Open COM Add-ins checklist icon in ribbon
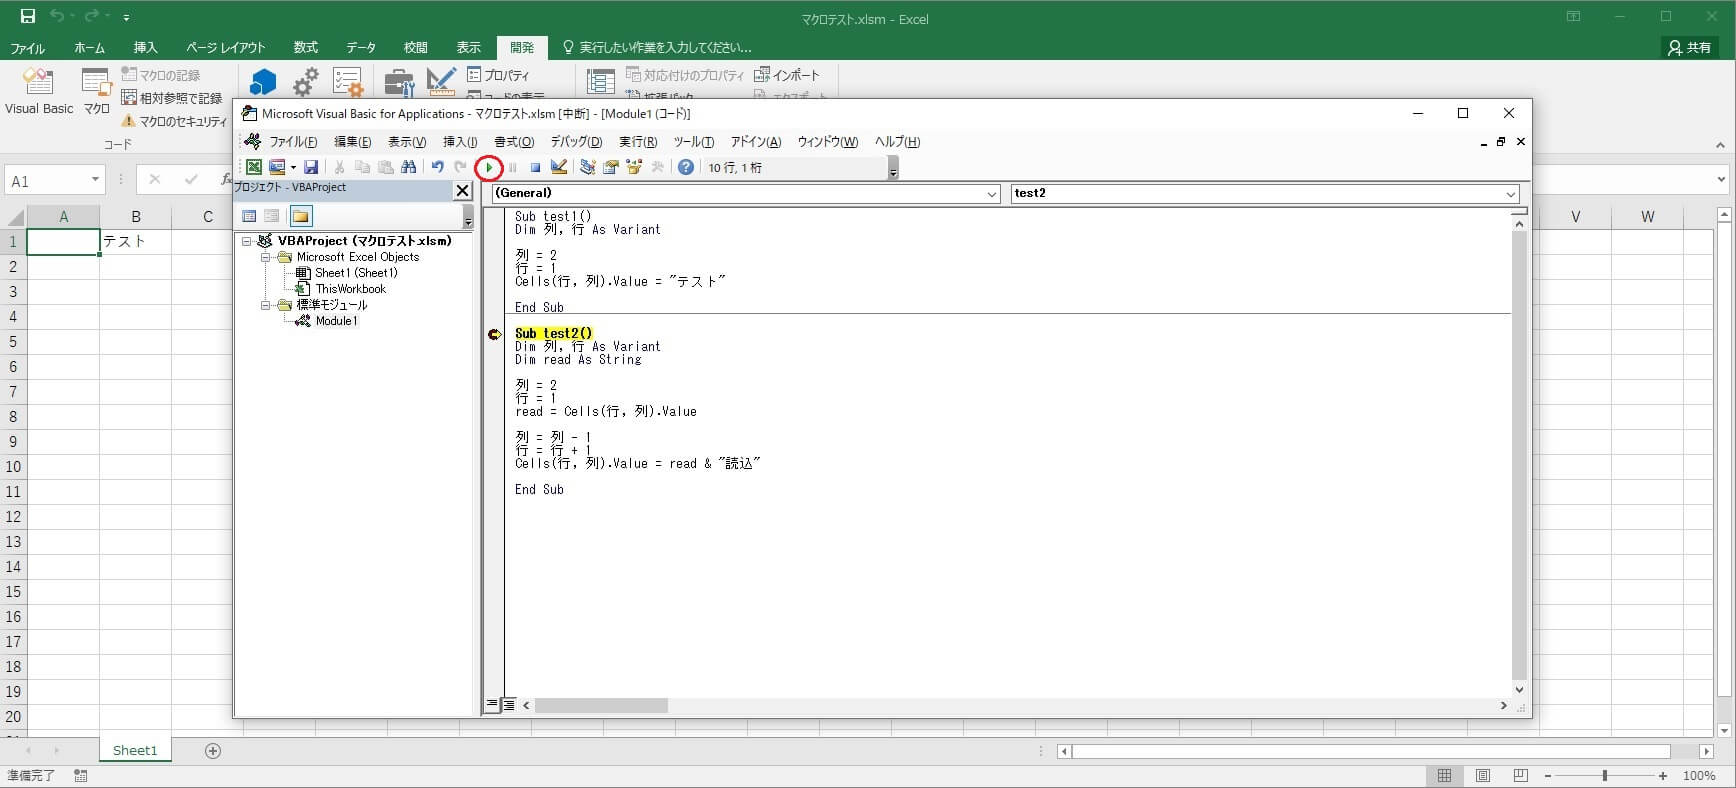1736x788 pixels. click(x=348, y=82)
